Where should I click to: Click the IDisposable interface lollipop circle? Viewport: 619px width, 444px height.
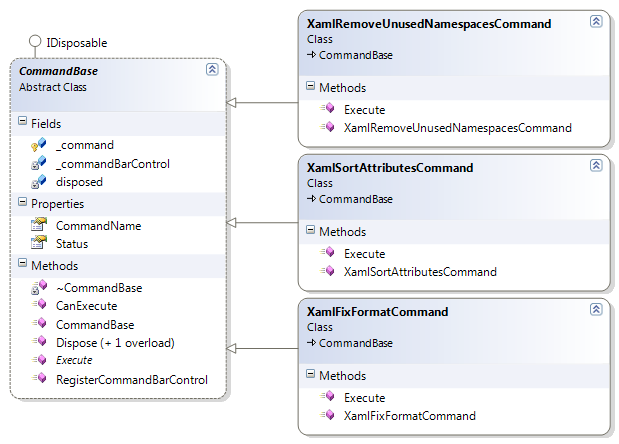point(35,41)
